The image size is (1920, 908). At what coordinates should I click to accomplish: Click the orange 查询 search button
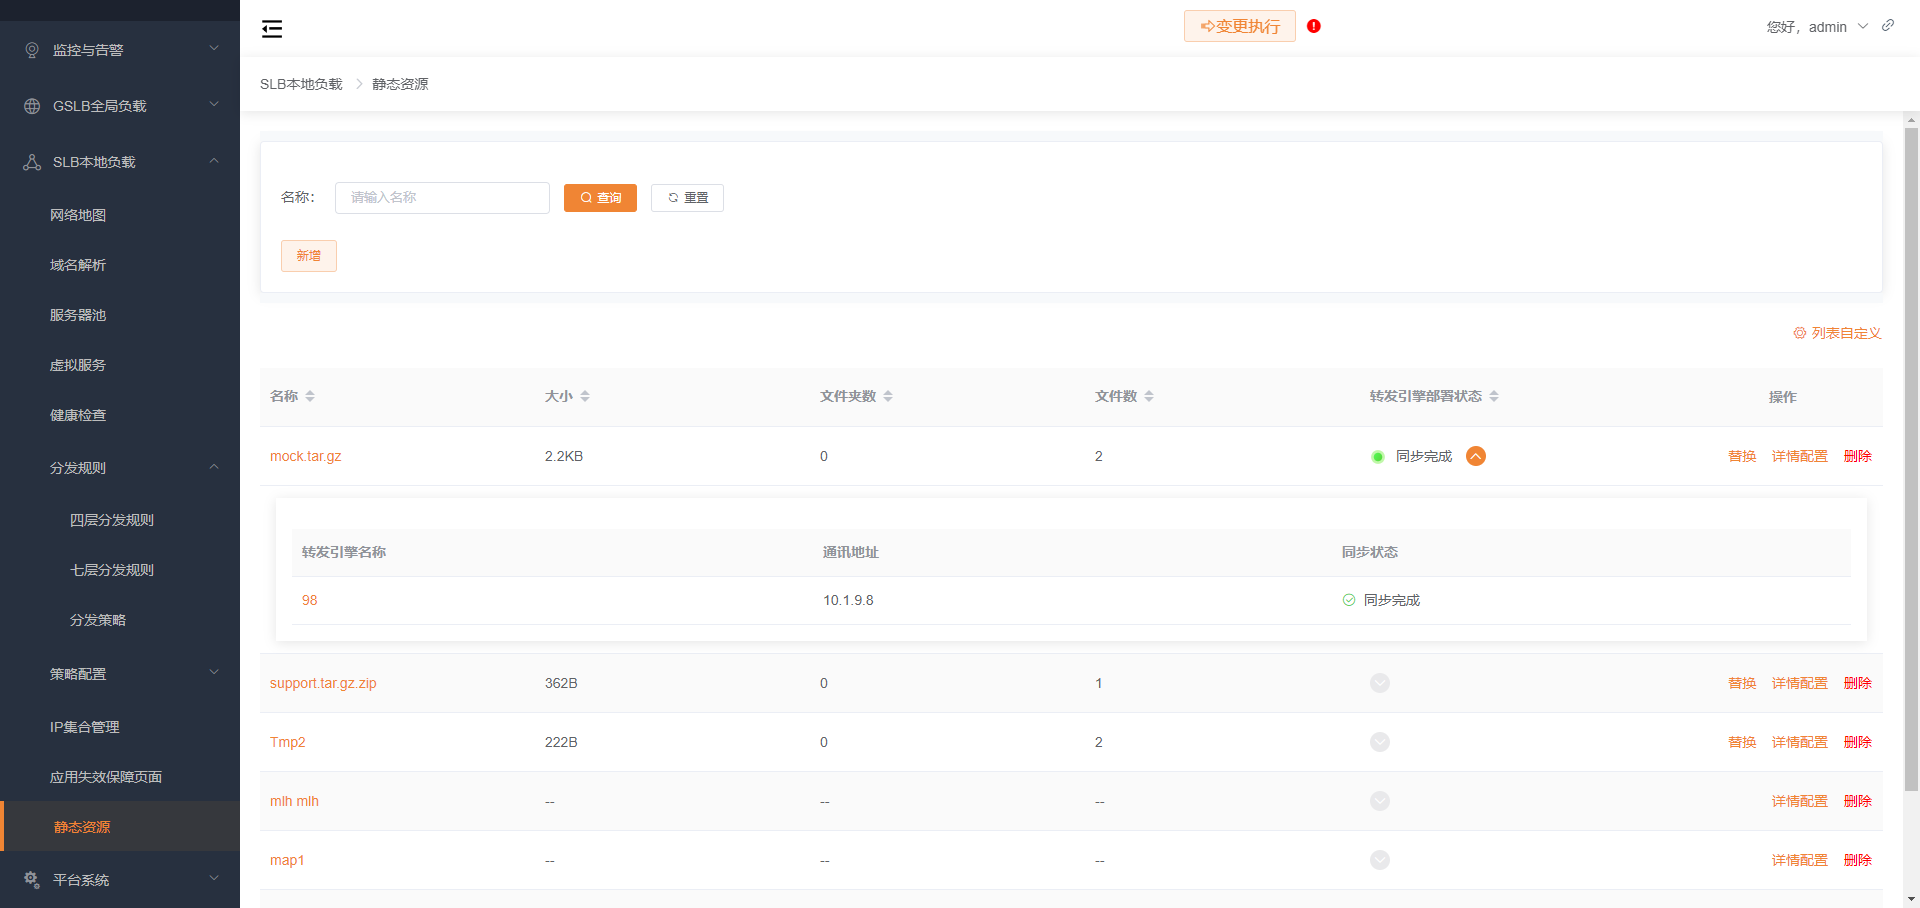600,198
